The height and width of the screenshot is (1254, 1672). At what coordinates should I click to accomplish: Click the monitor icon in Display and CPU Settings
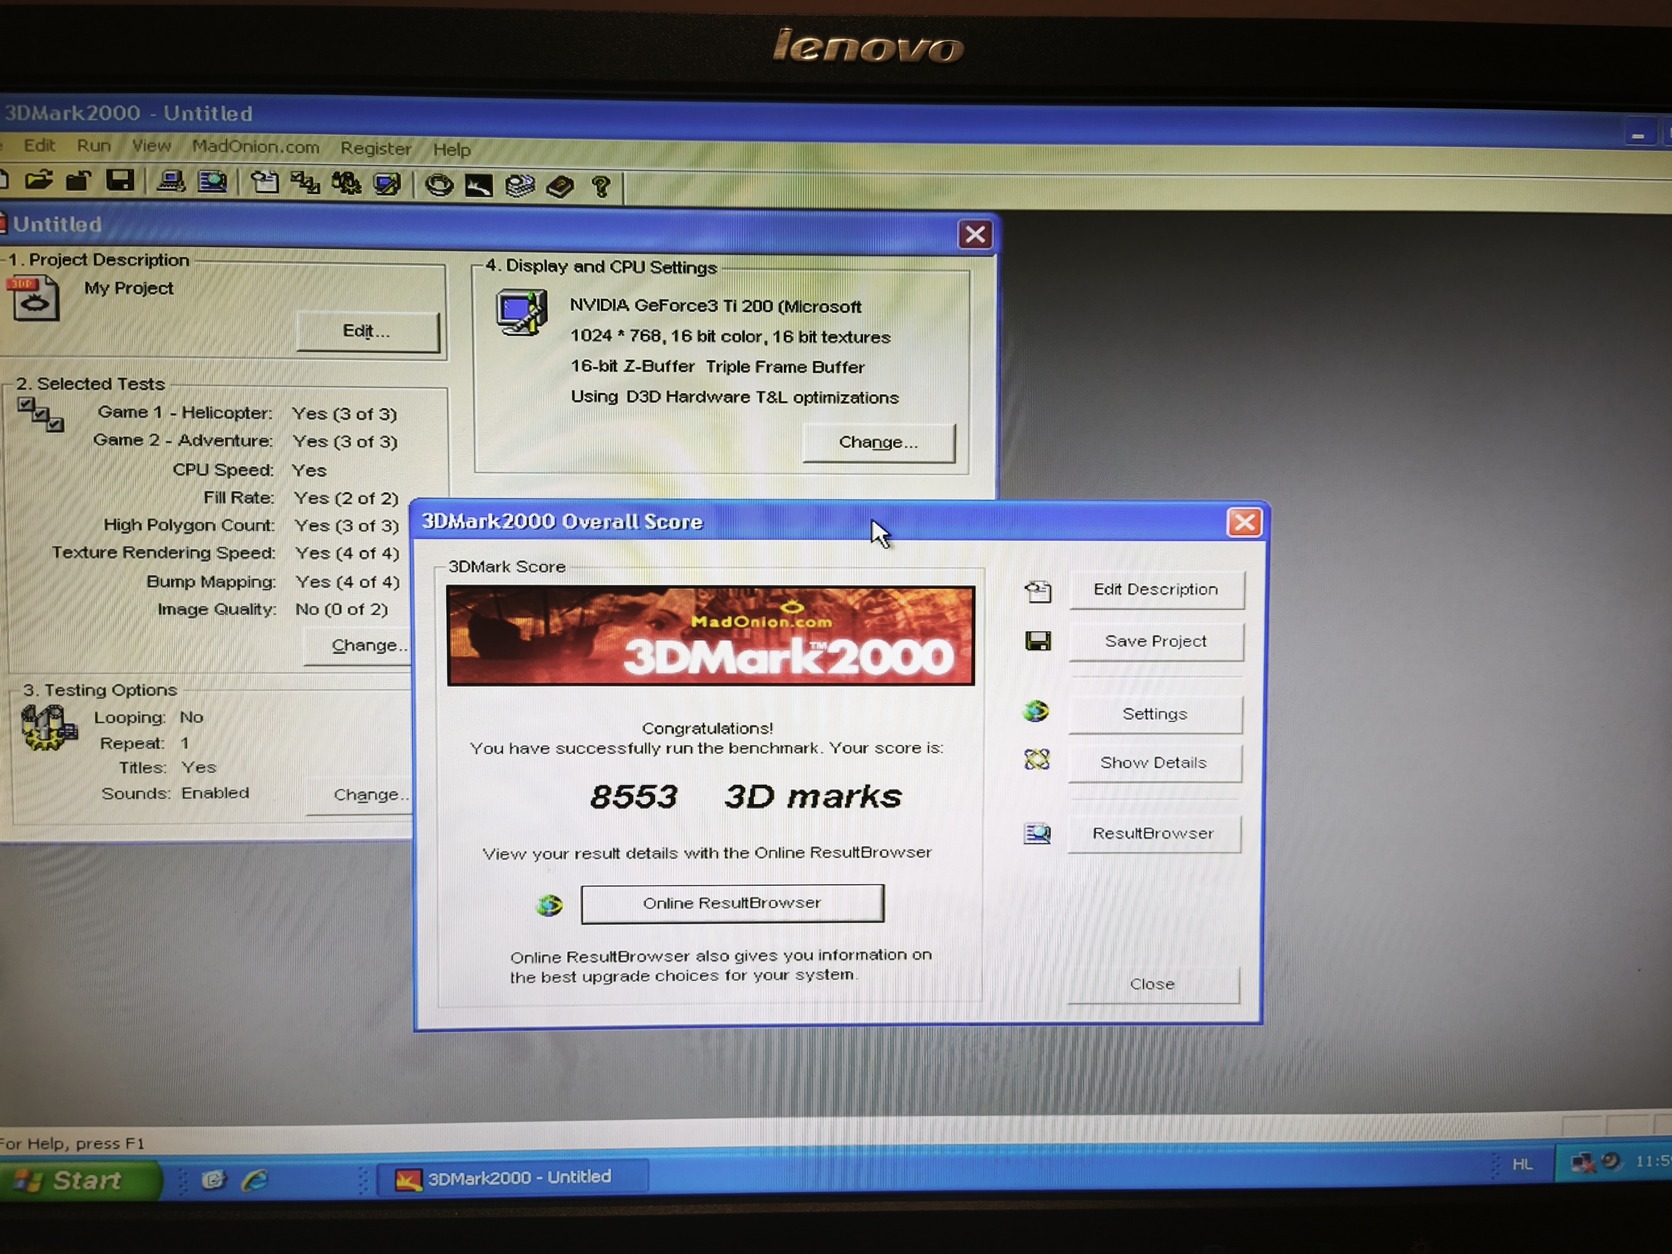click(x=522, y=312)
